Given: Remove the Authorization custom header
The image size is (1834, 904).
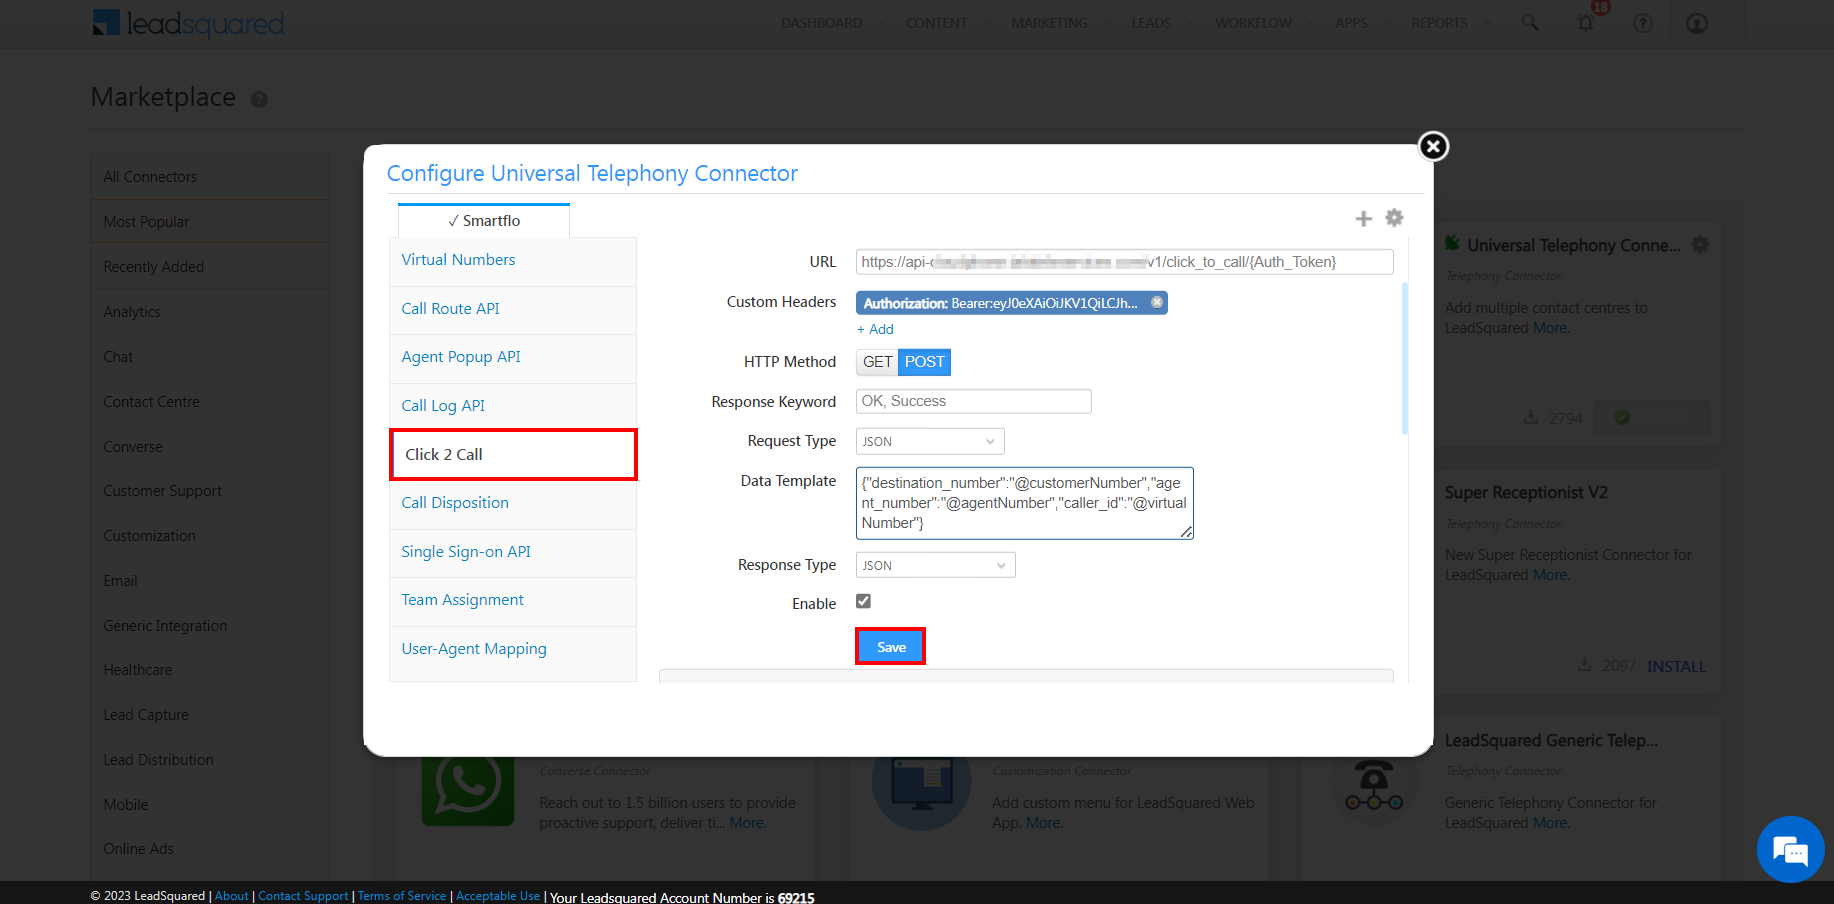Looking at the screenshot, I should pyautogui.click(x=1157, y=302).
